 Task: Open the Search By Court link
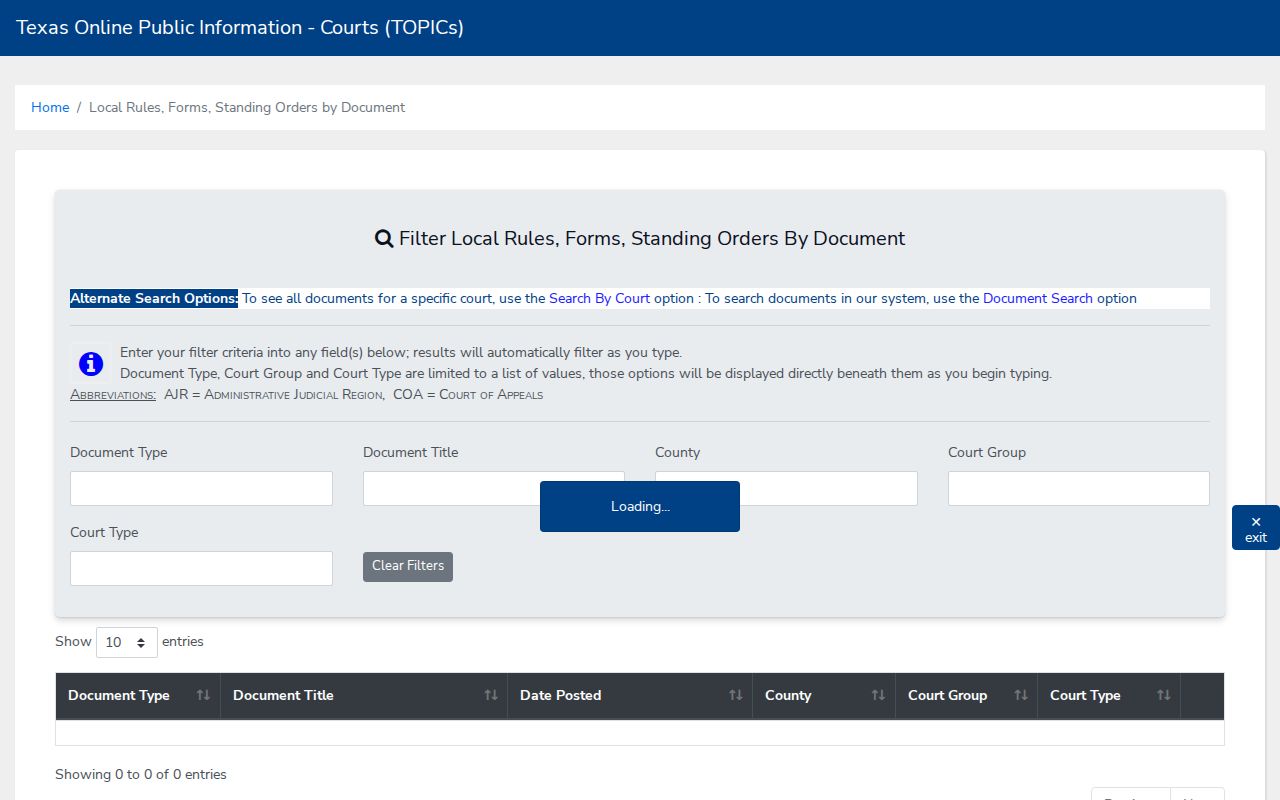point(599,298)
